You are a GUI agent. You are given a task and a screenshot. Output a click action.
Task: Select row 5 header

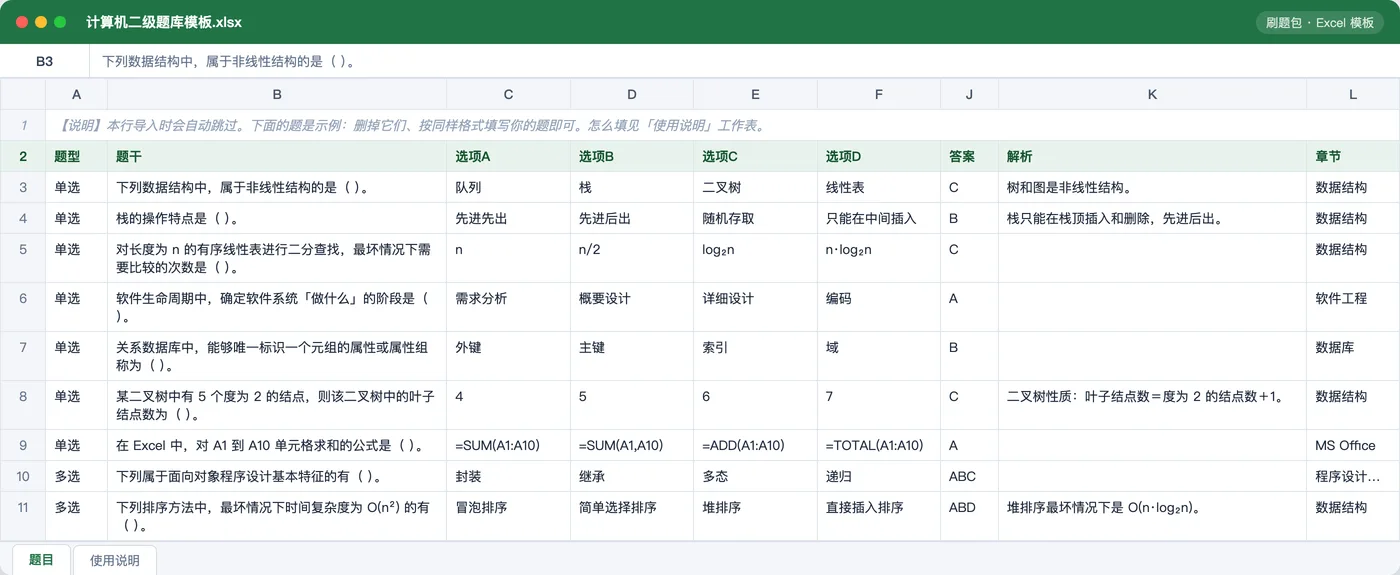(23, 258)
